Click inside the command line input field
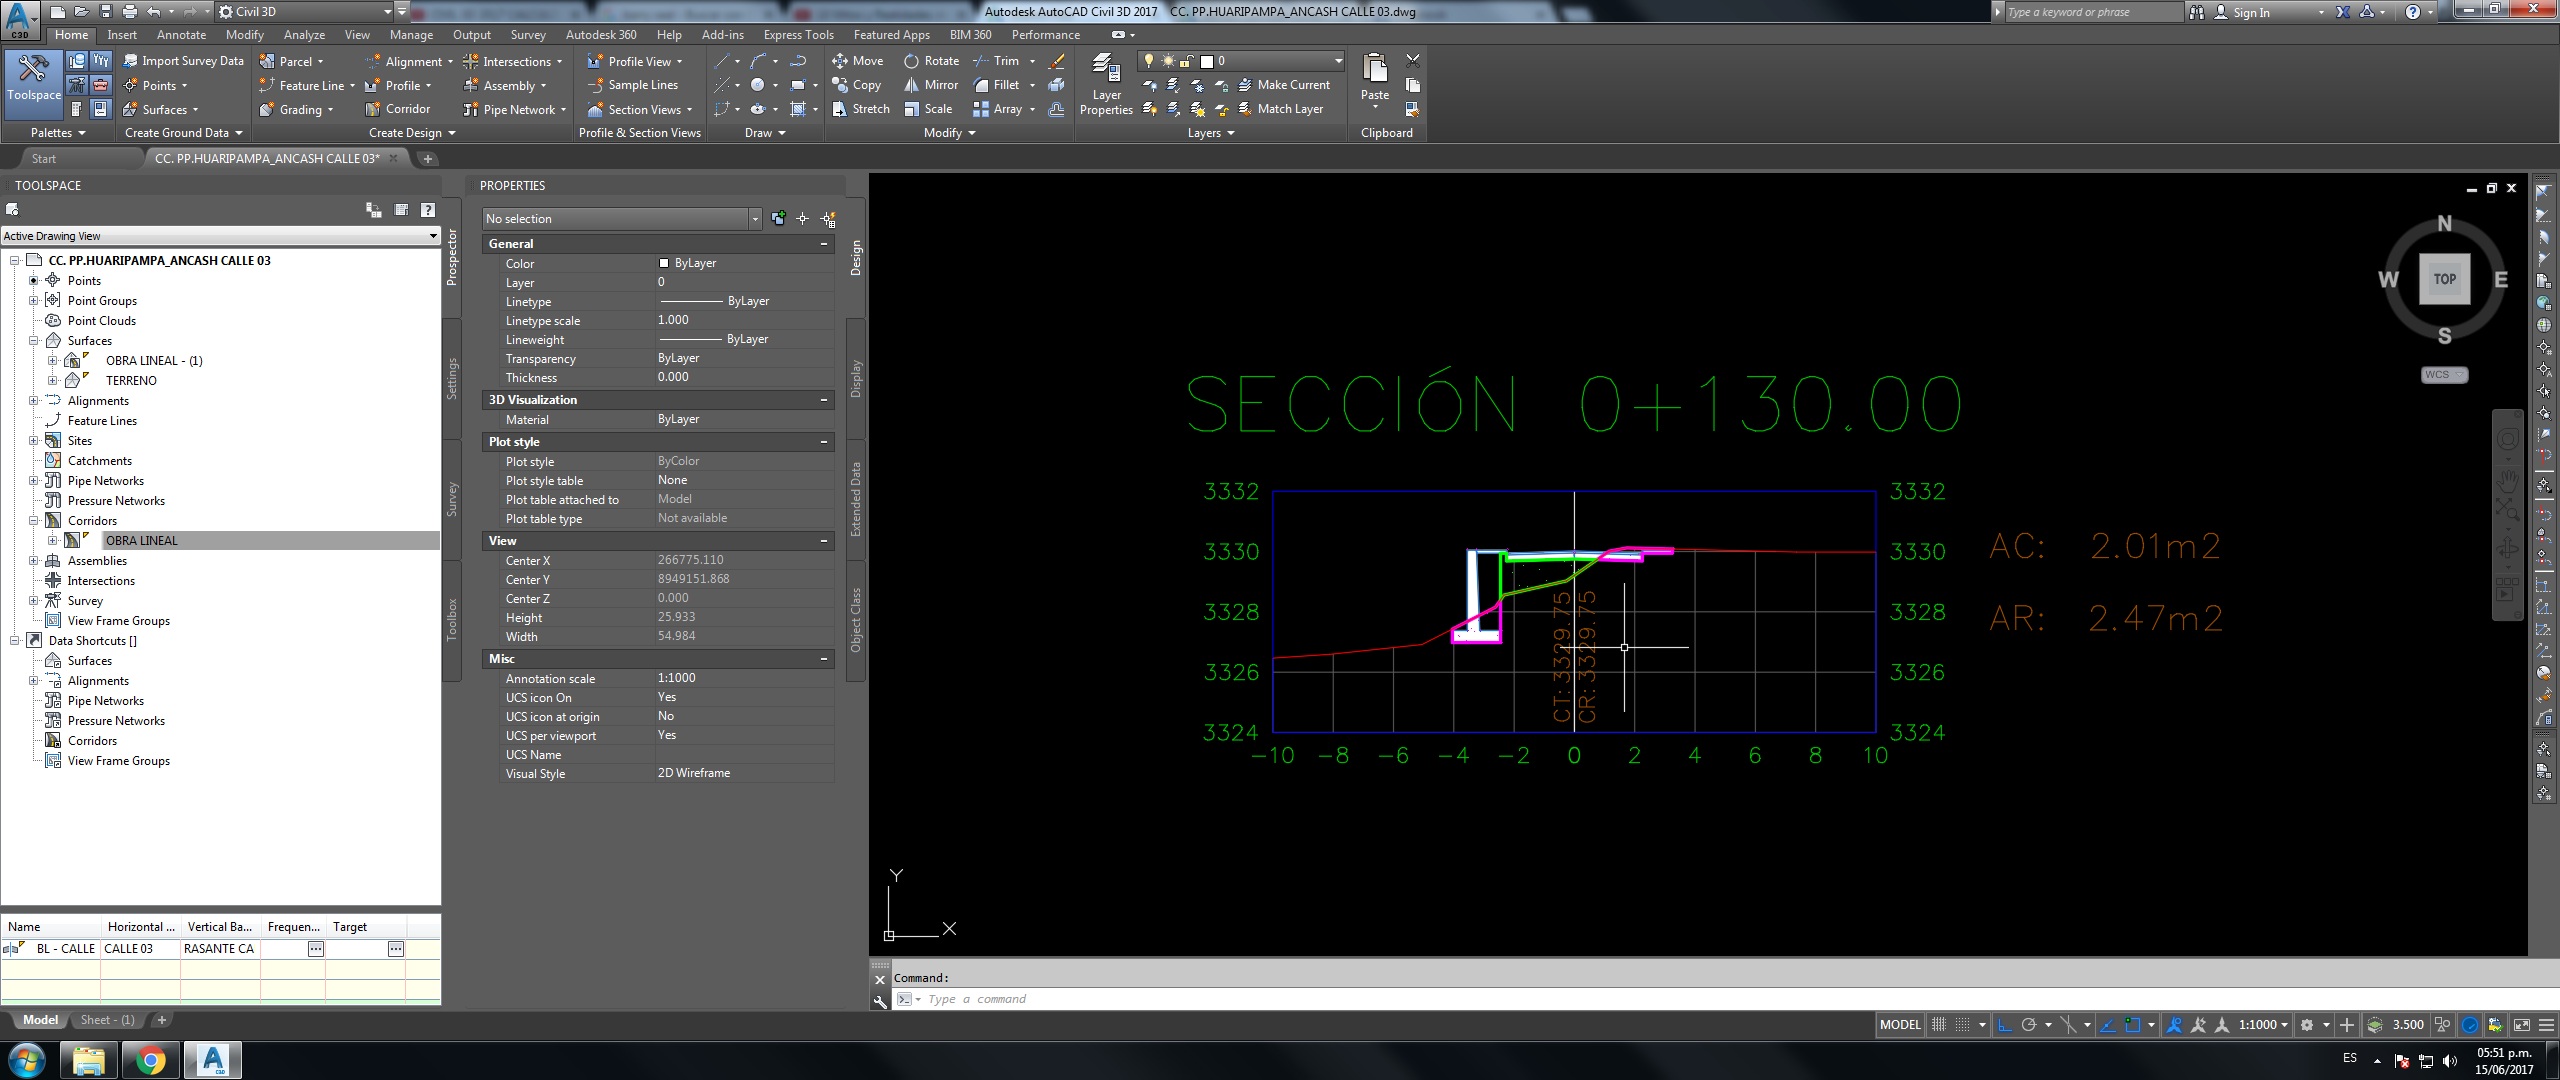Image resolution: width=2560 pixels, height=1080 pixels. (x=1100, y=998)
